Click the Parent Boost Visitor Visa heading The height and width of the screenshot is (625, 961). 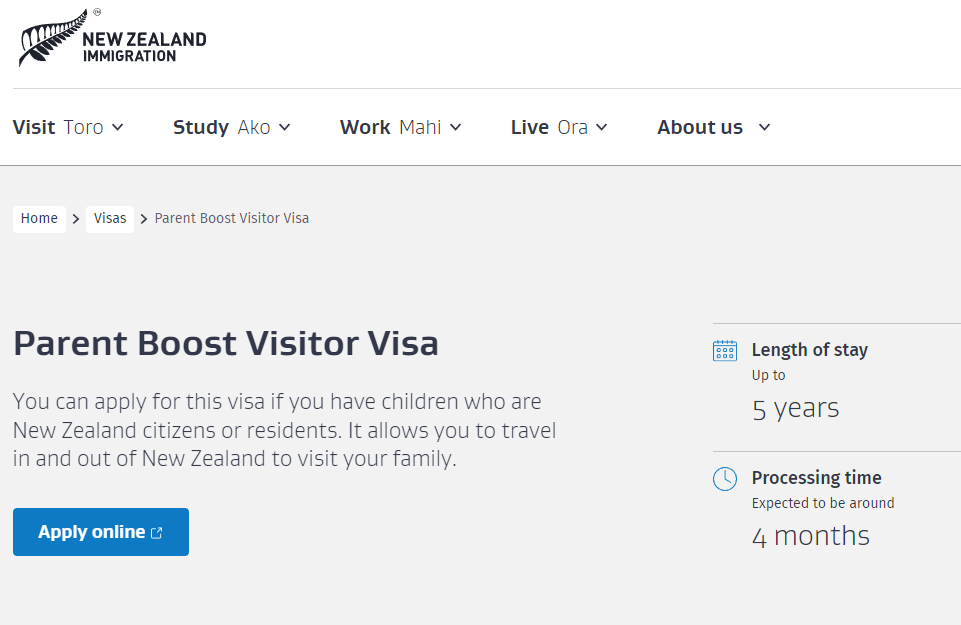tap(226, 344)
